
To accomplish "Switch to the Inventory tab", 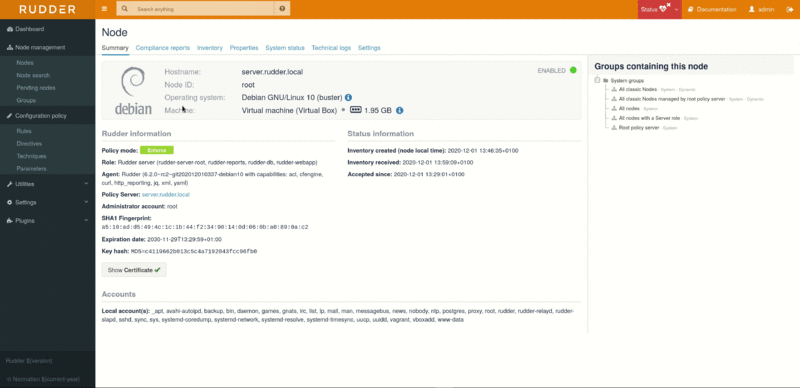I will click(210, 48).
